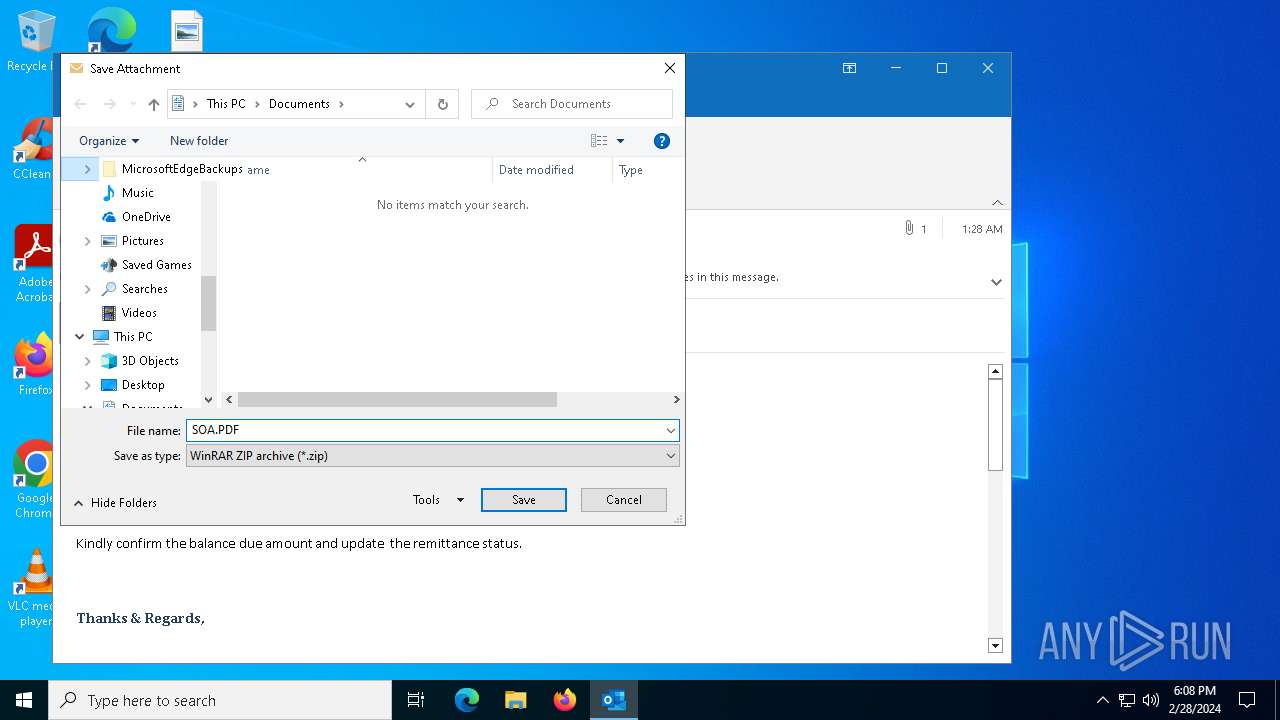Open the Google Chrome desktop shortcut
This screenshot has width=1280, height=720.
click(33, 480)
